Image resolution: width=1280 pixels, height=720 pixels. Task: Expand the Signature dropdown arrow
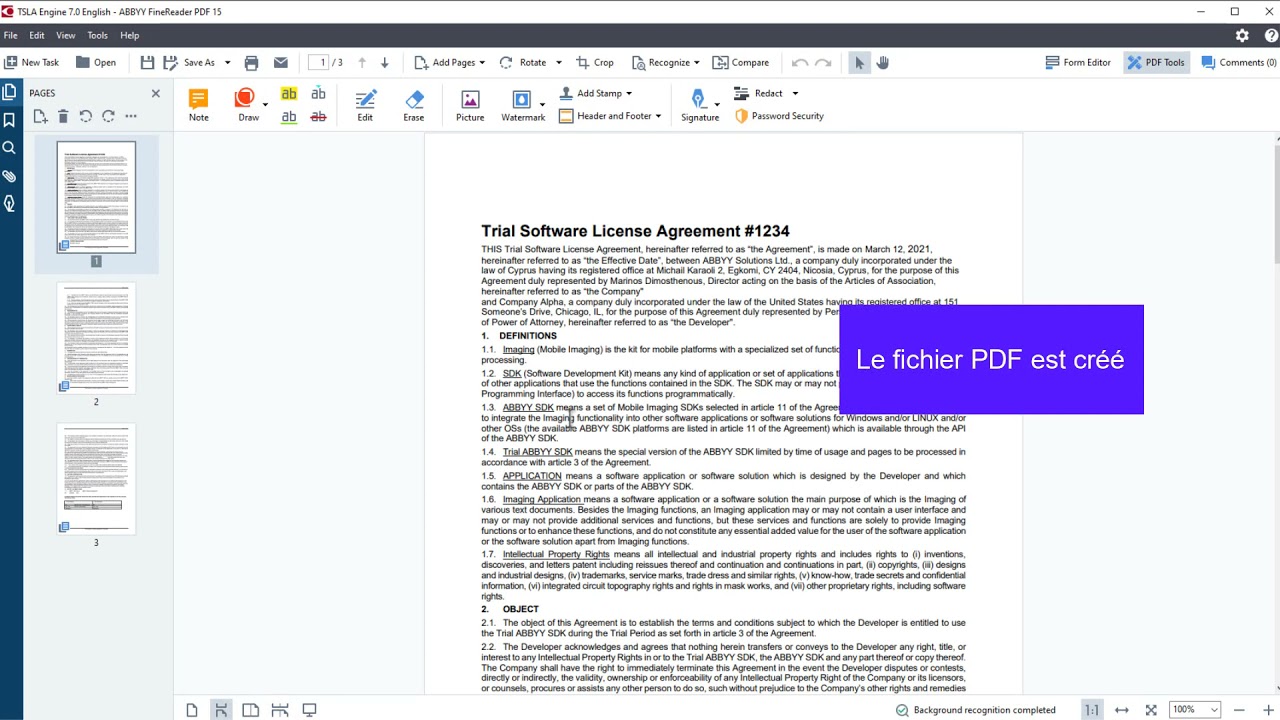coord(717,104)
